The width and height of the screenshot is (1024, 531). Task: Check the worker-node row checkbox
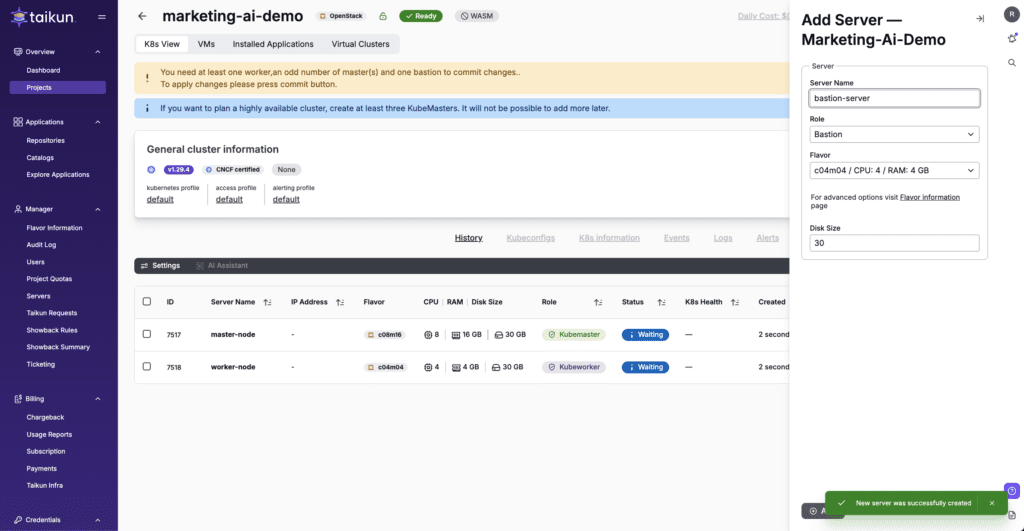(x=147, y=367)
